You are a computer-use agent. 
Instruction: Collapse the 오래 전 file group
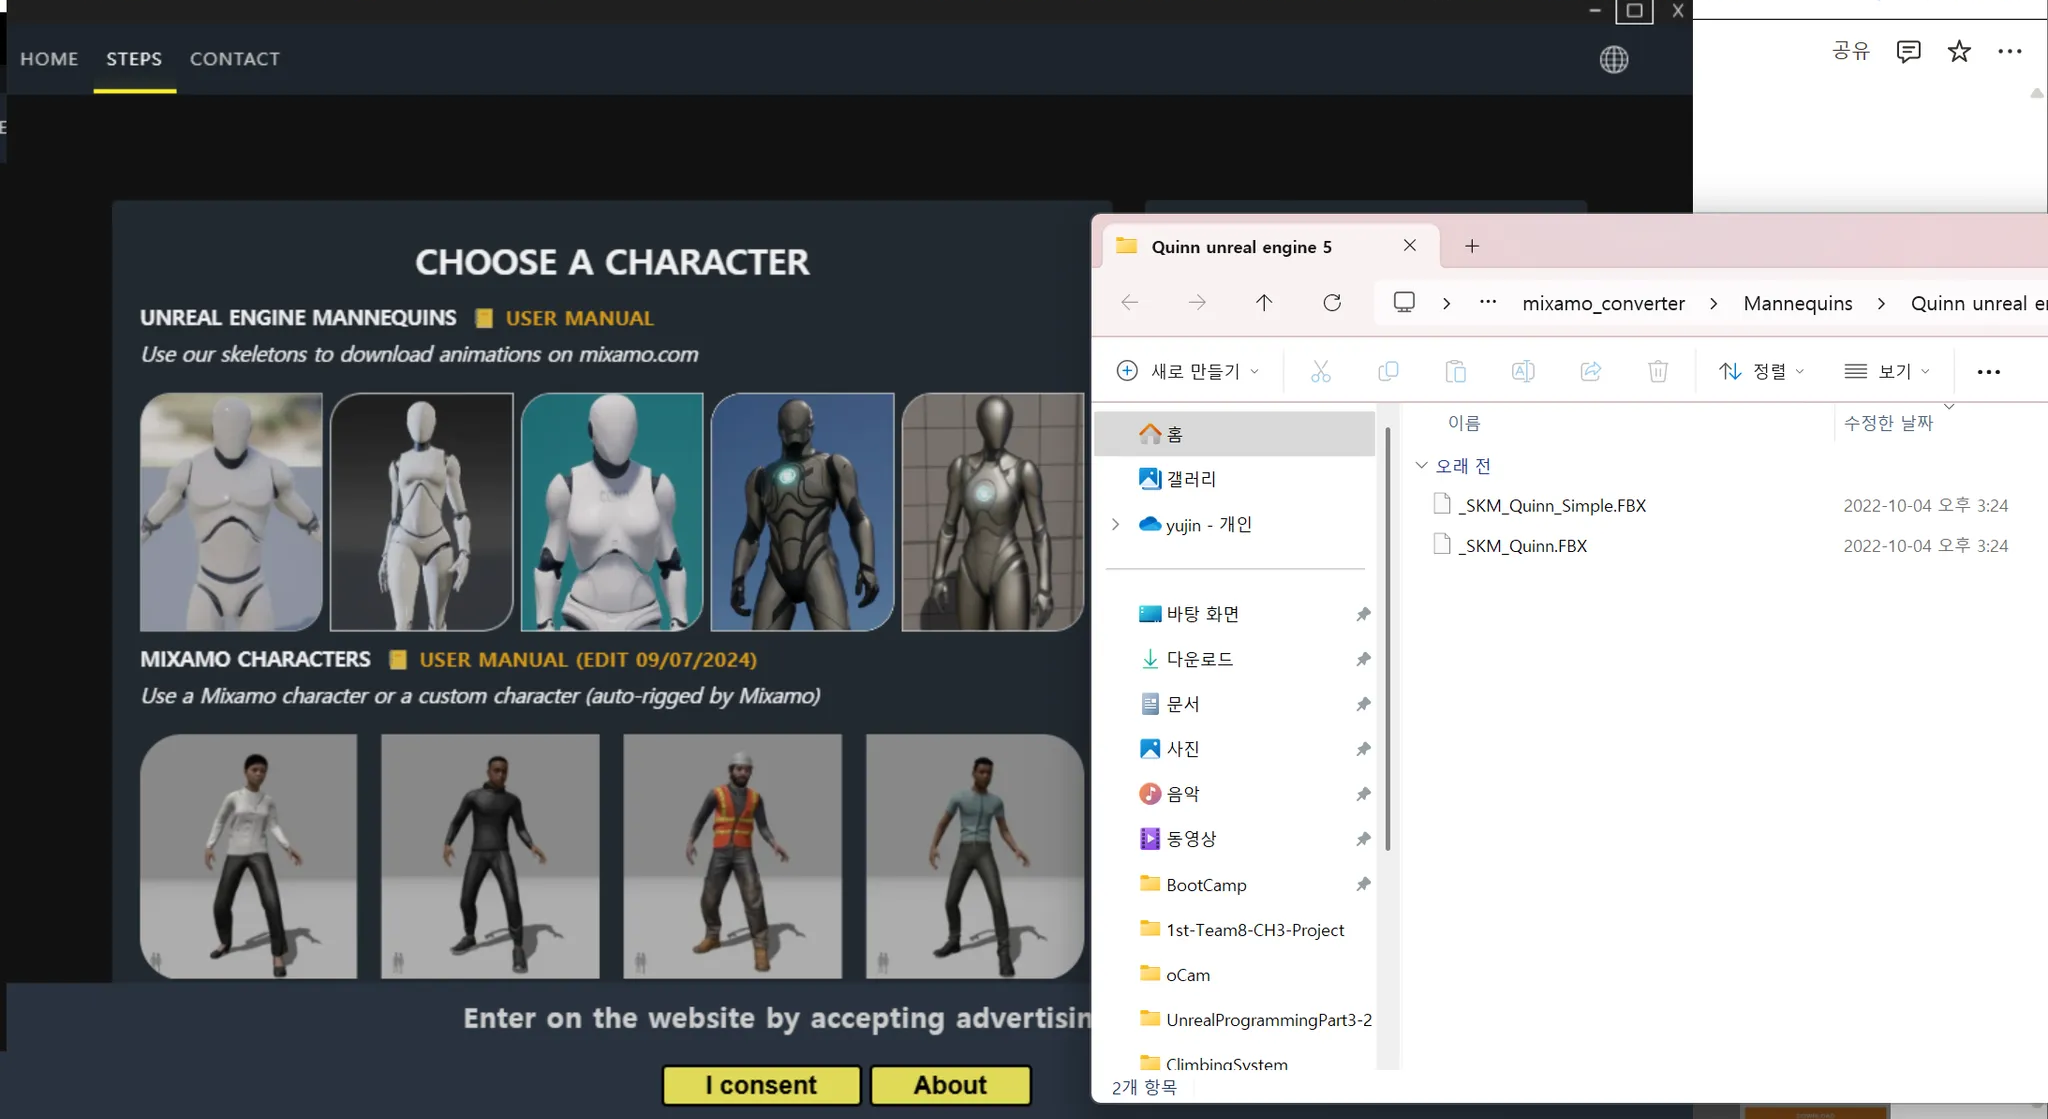[x=1421, y=466]
